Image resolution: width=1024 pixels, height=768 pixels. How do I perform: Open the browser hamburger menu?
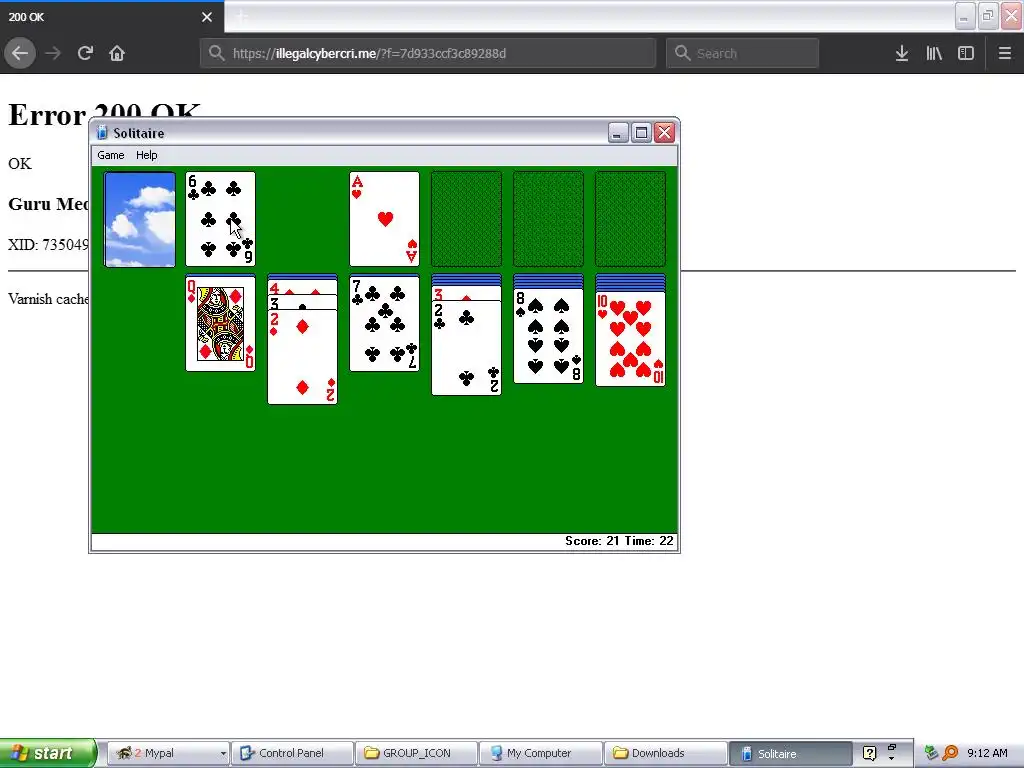click(x=1005, y=53)
